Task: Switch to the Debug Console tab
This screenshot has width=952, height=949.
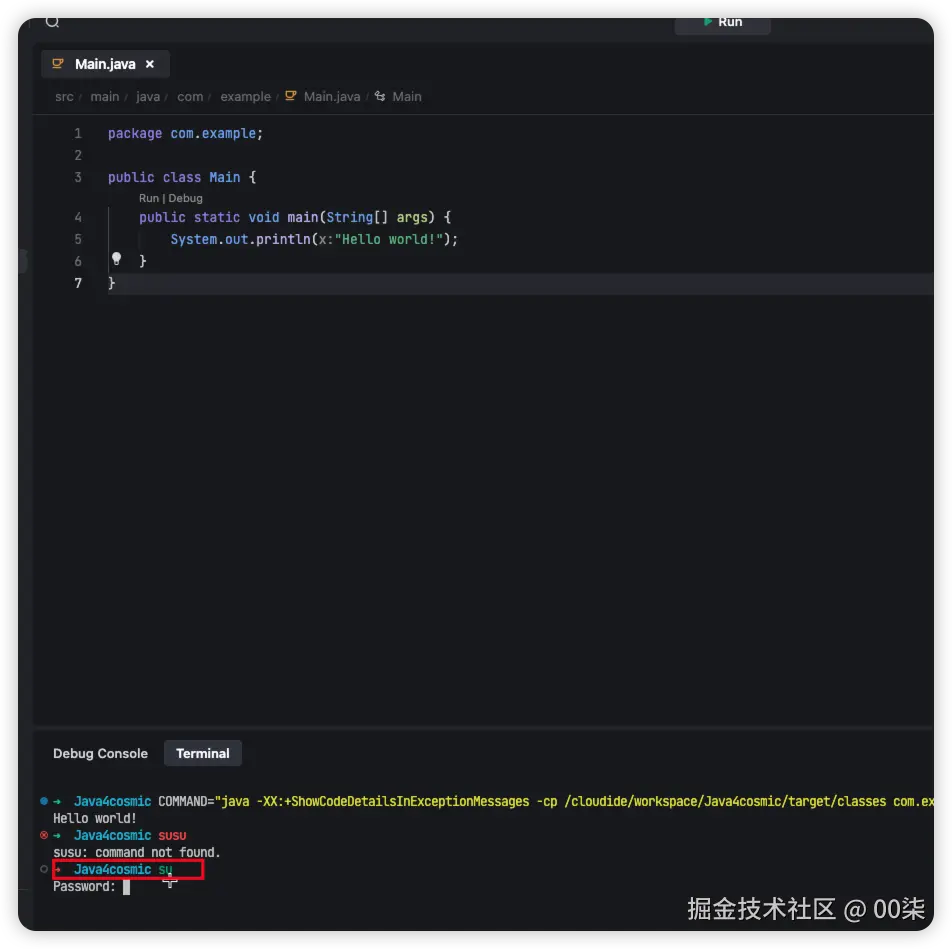Action: pos(100,754)
